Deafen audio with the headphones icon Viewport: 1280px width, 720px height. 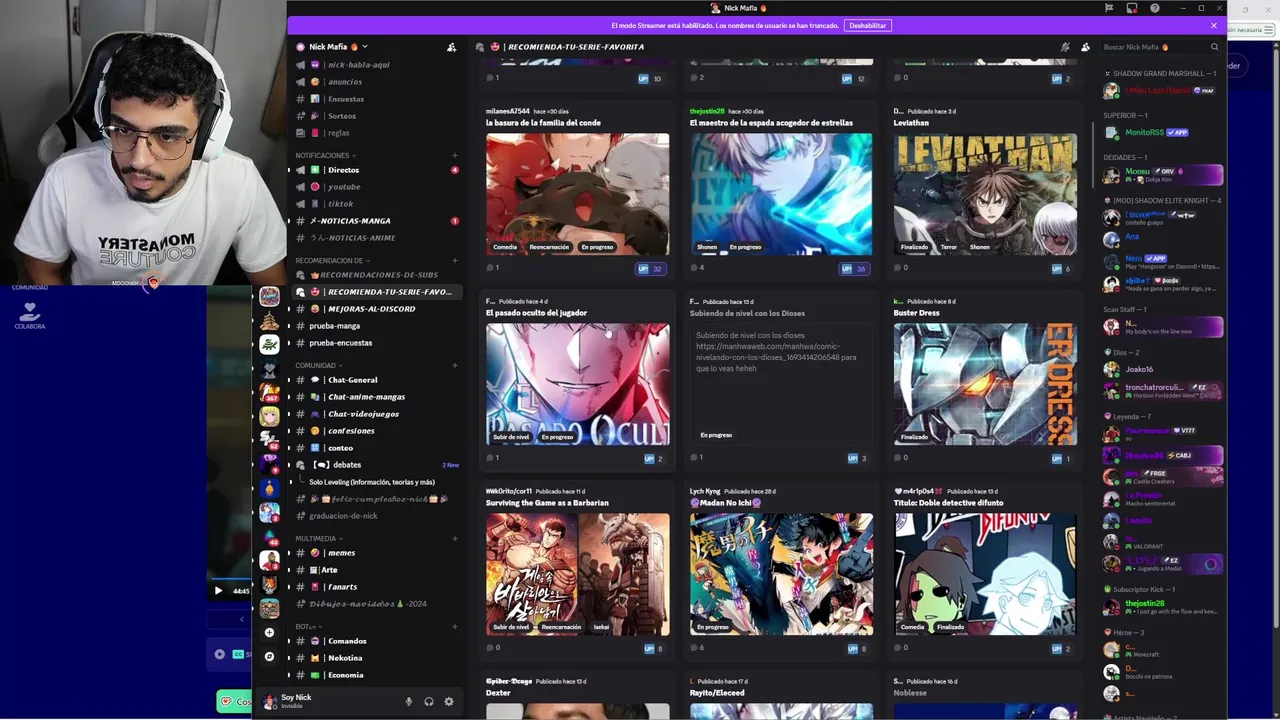429,702
